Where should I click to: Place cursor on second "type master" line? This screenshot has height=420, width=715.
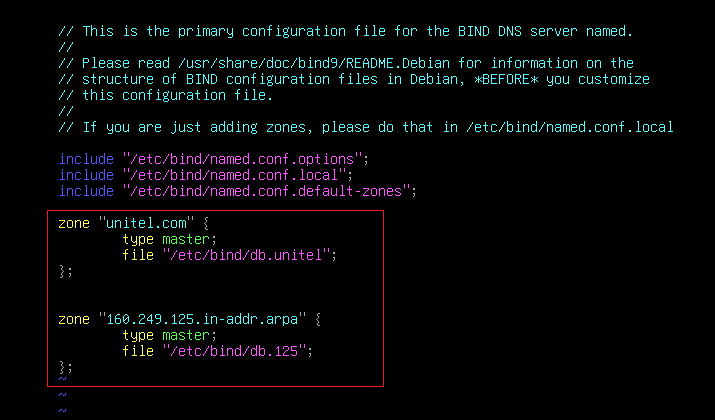coord(169,335)
